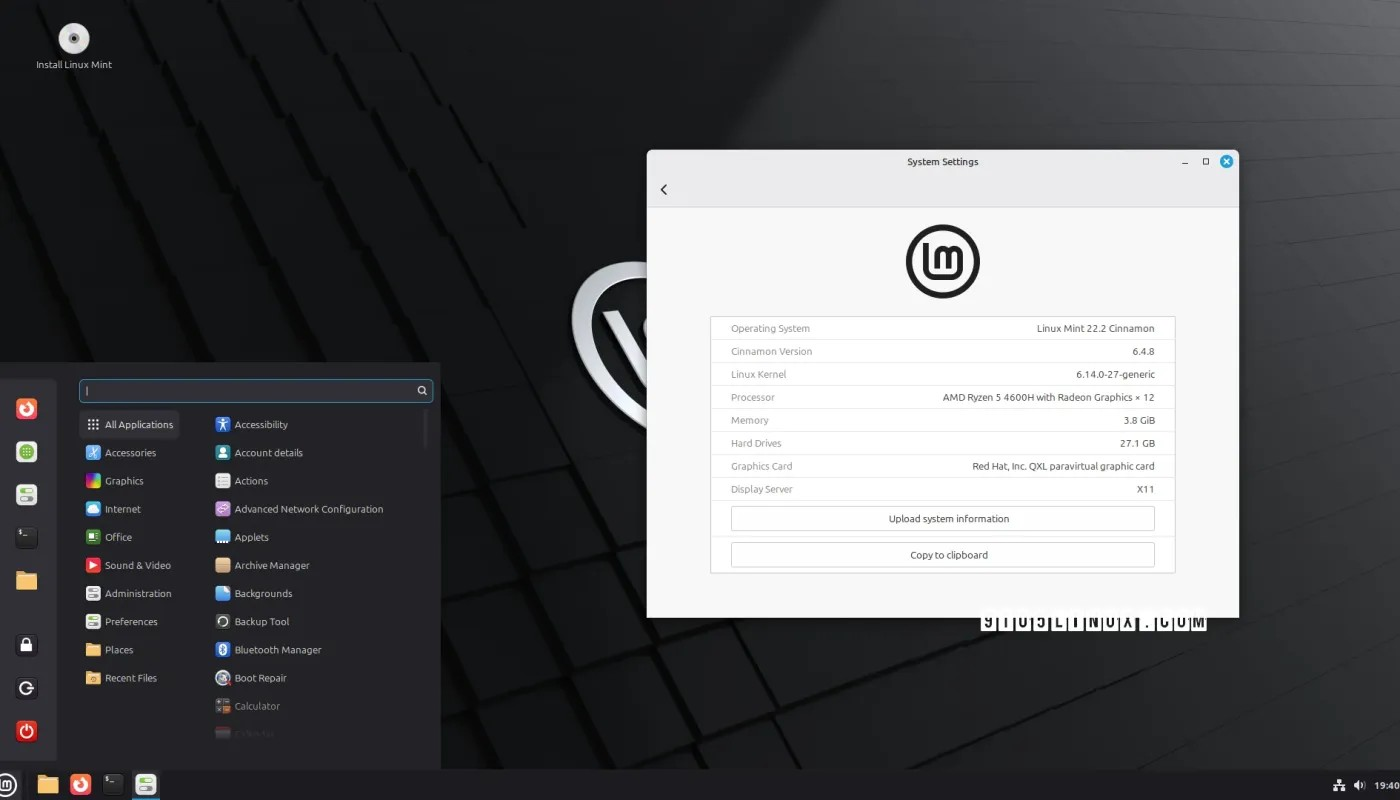This screenshot has width=1400, height=800.
Task: Shut down using the red power icon
Action: pos(25,731)
